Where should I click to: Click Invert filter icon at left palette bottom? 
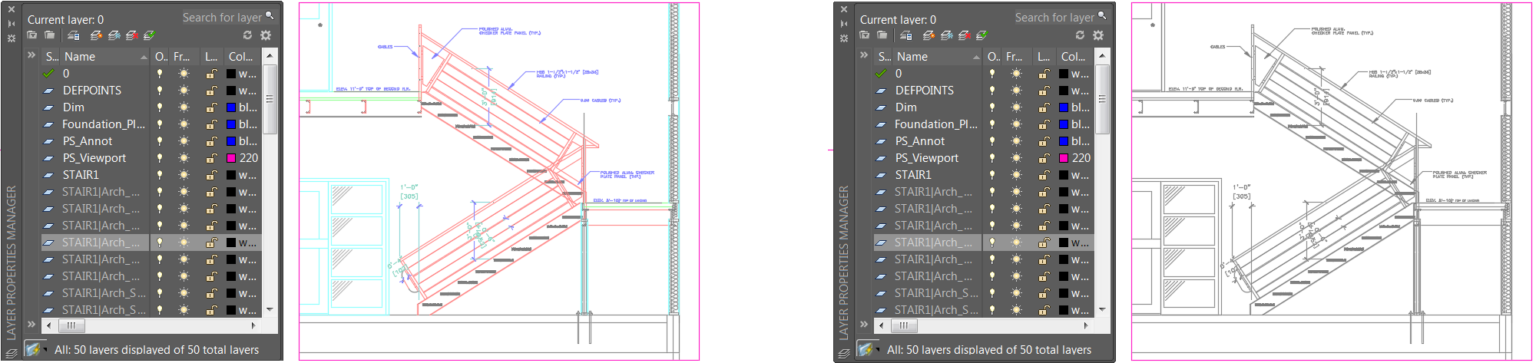click(x=32, y=349)
